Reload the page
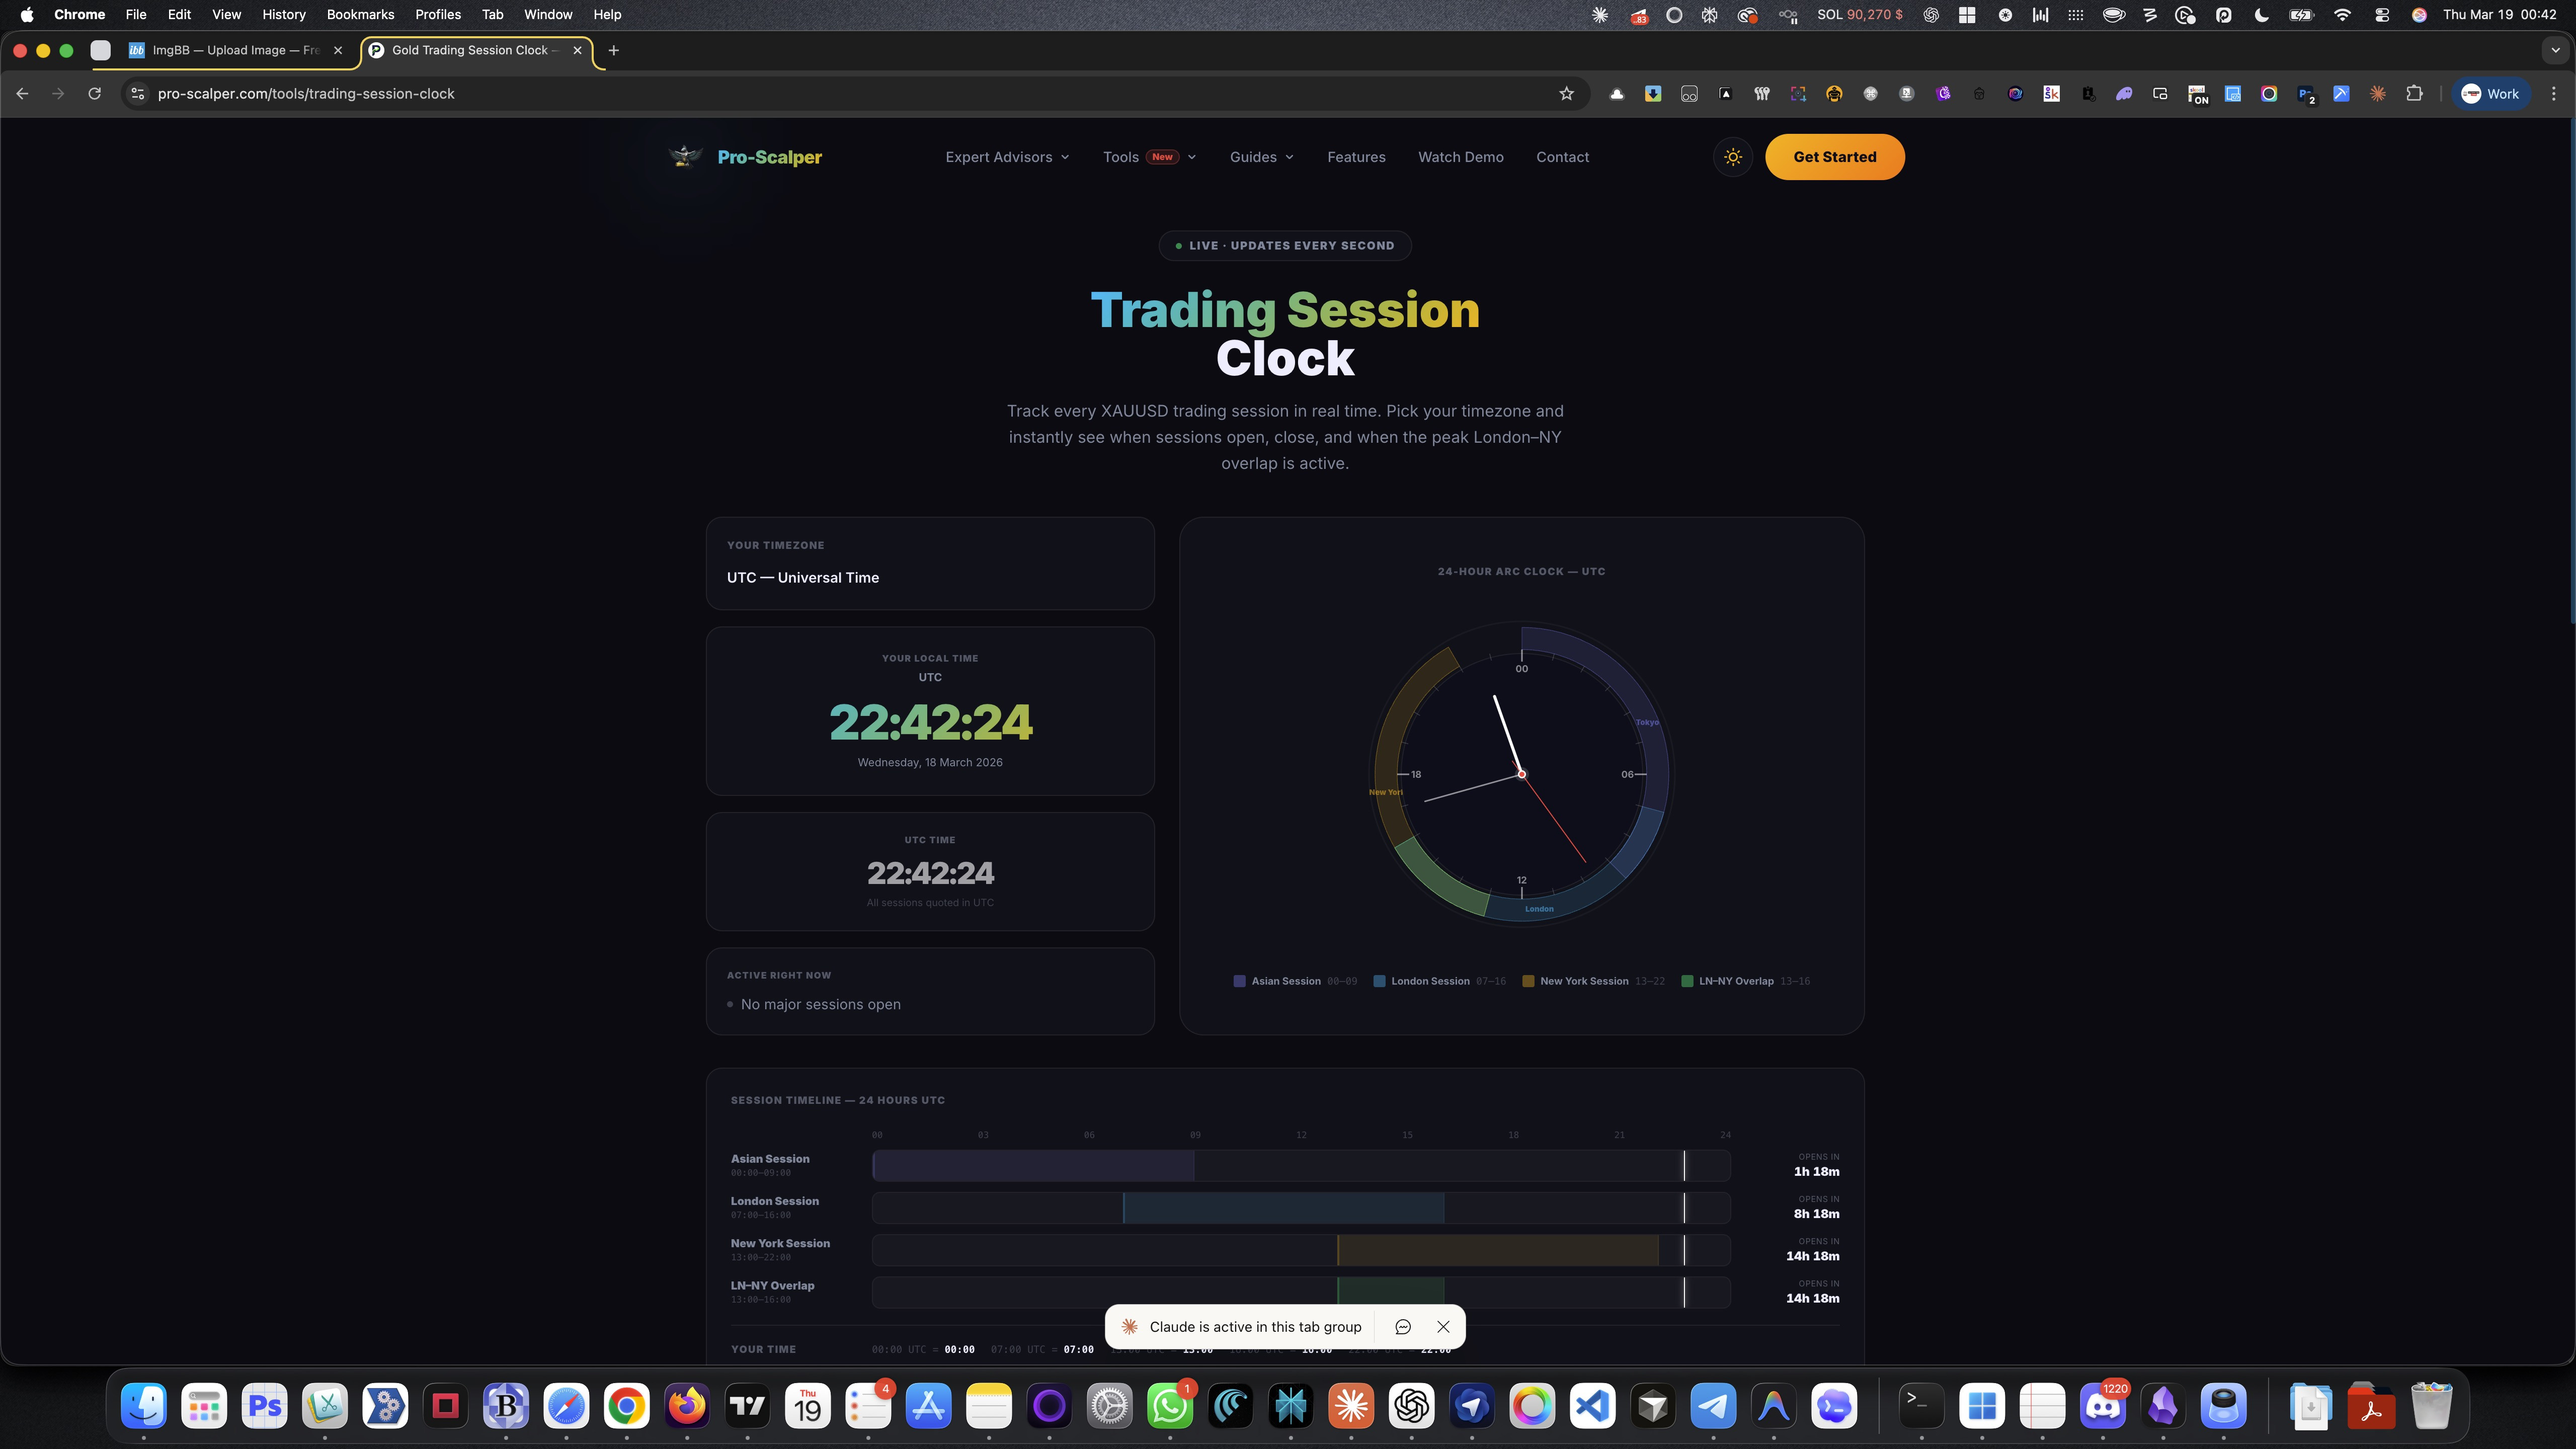Viewport: 2576px width, 1449px height. pyautogui.click(x=94, y=94)
